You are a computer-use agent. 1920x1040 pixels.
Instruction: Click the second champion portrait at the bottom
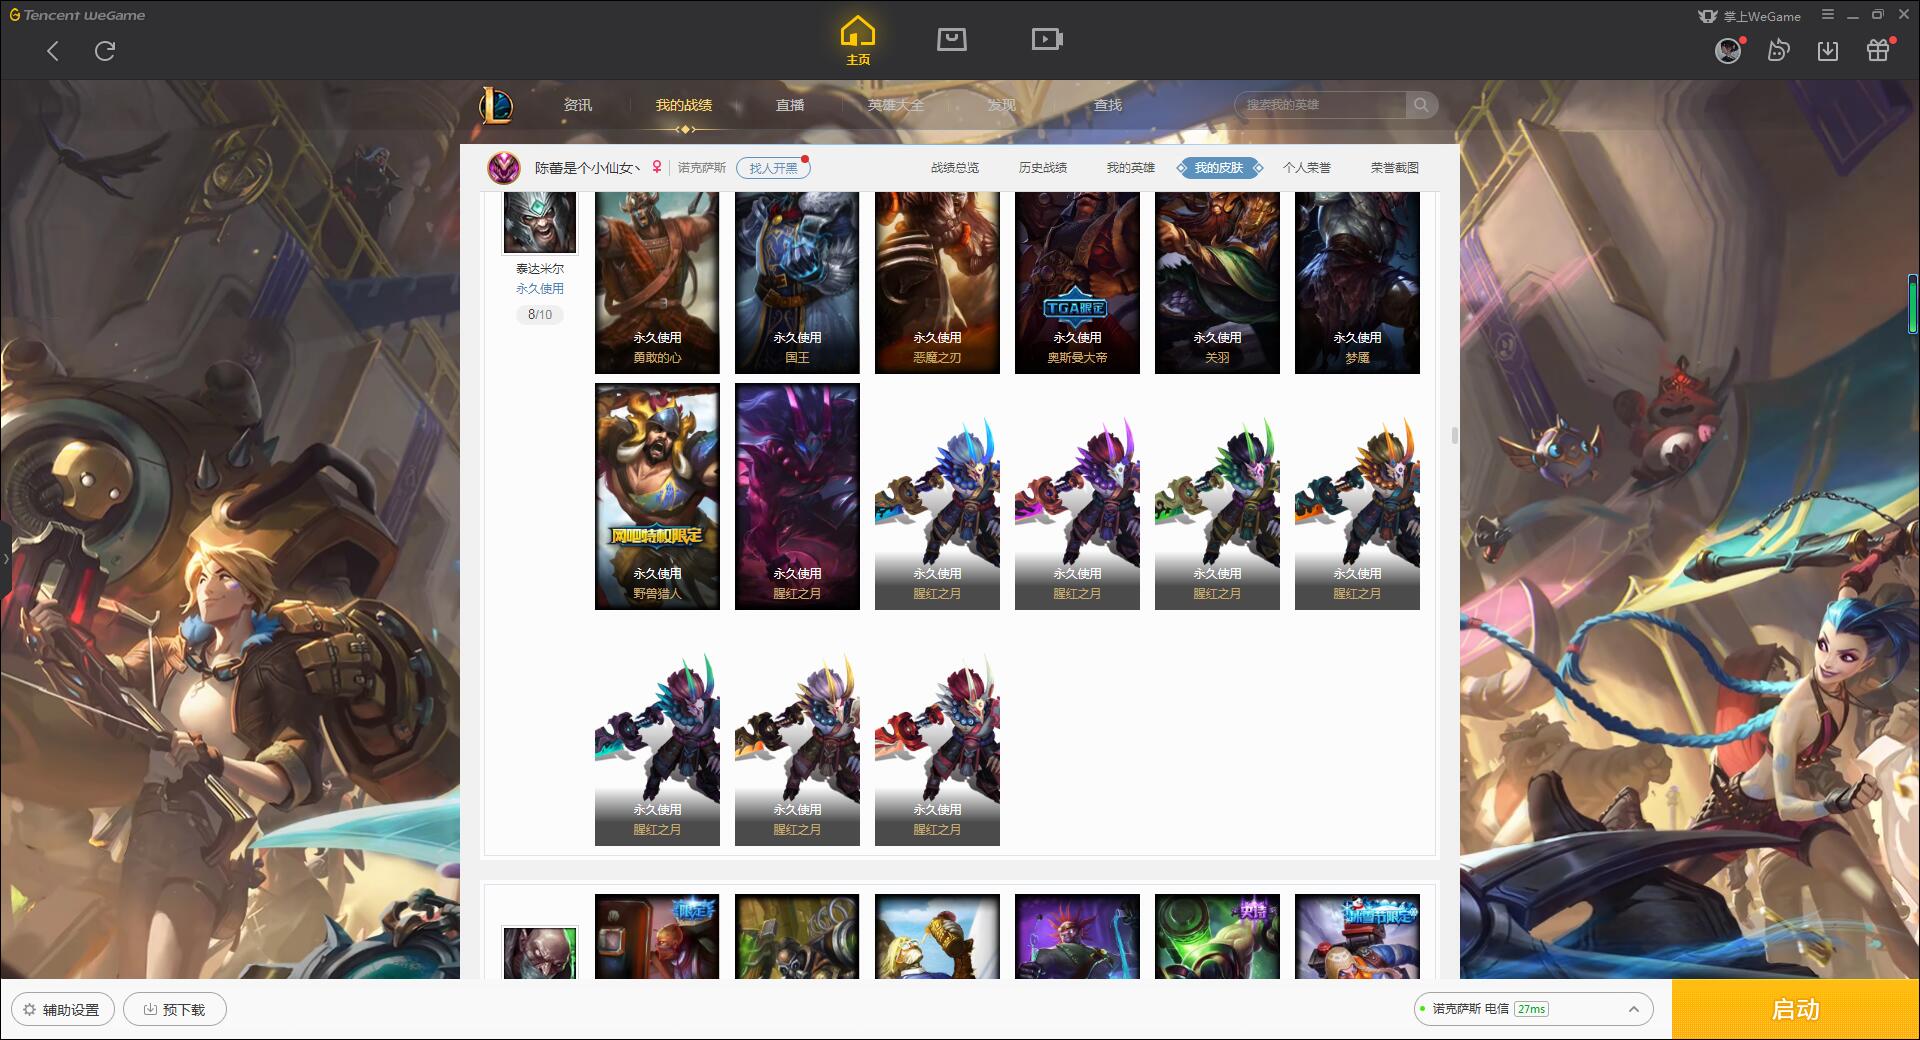point(540,952)
